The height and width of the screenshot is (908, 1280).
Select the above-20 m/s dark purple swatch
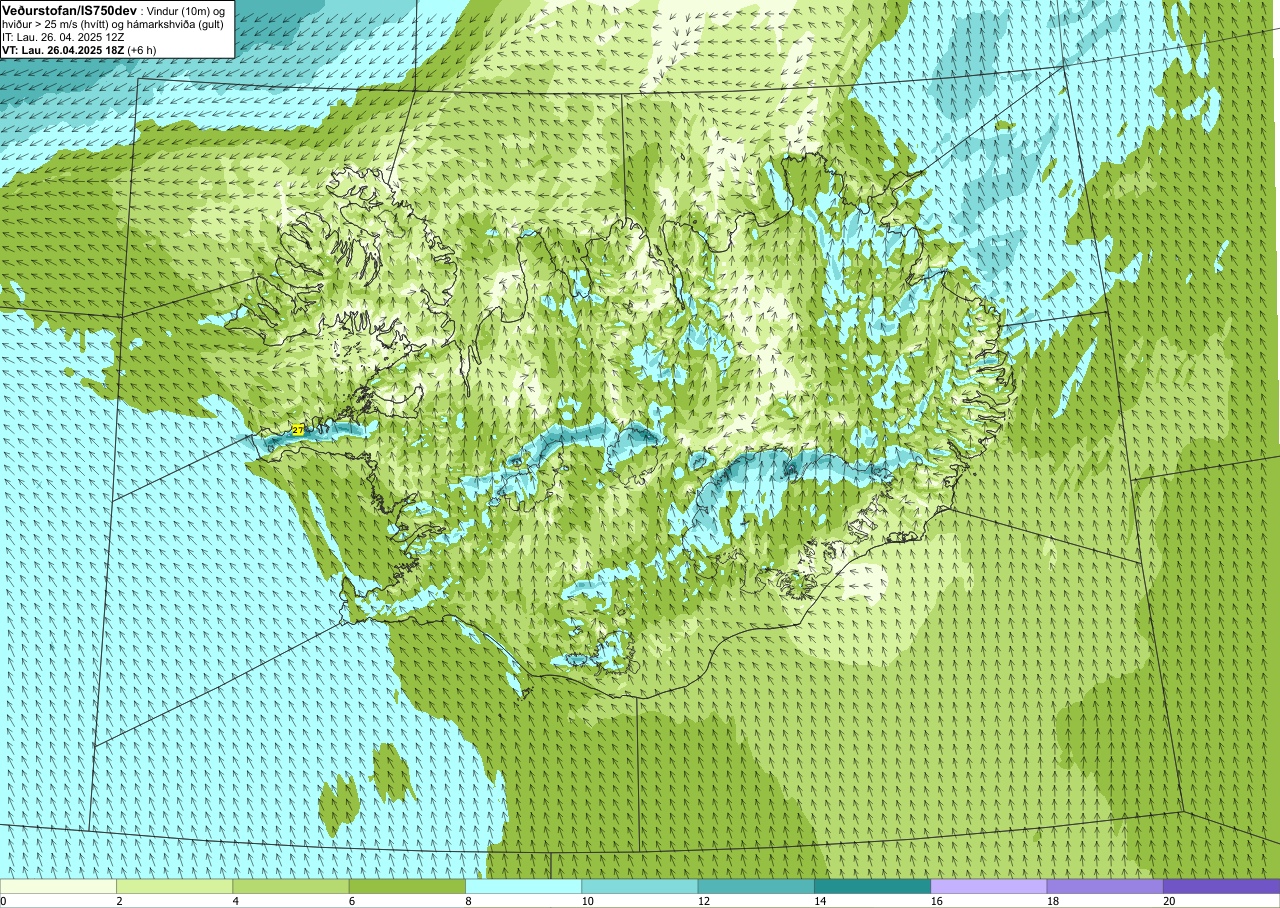coord(1221,886)
